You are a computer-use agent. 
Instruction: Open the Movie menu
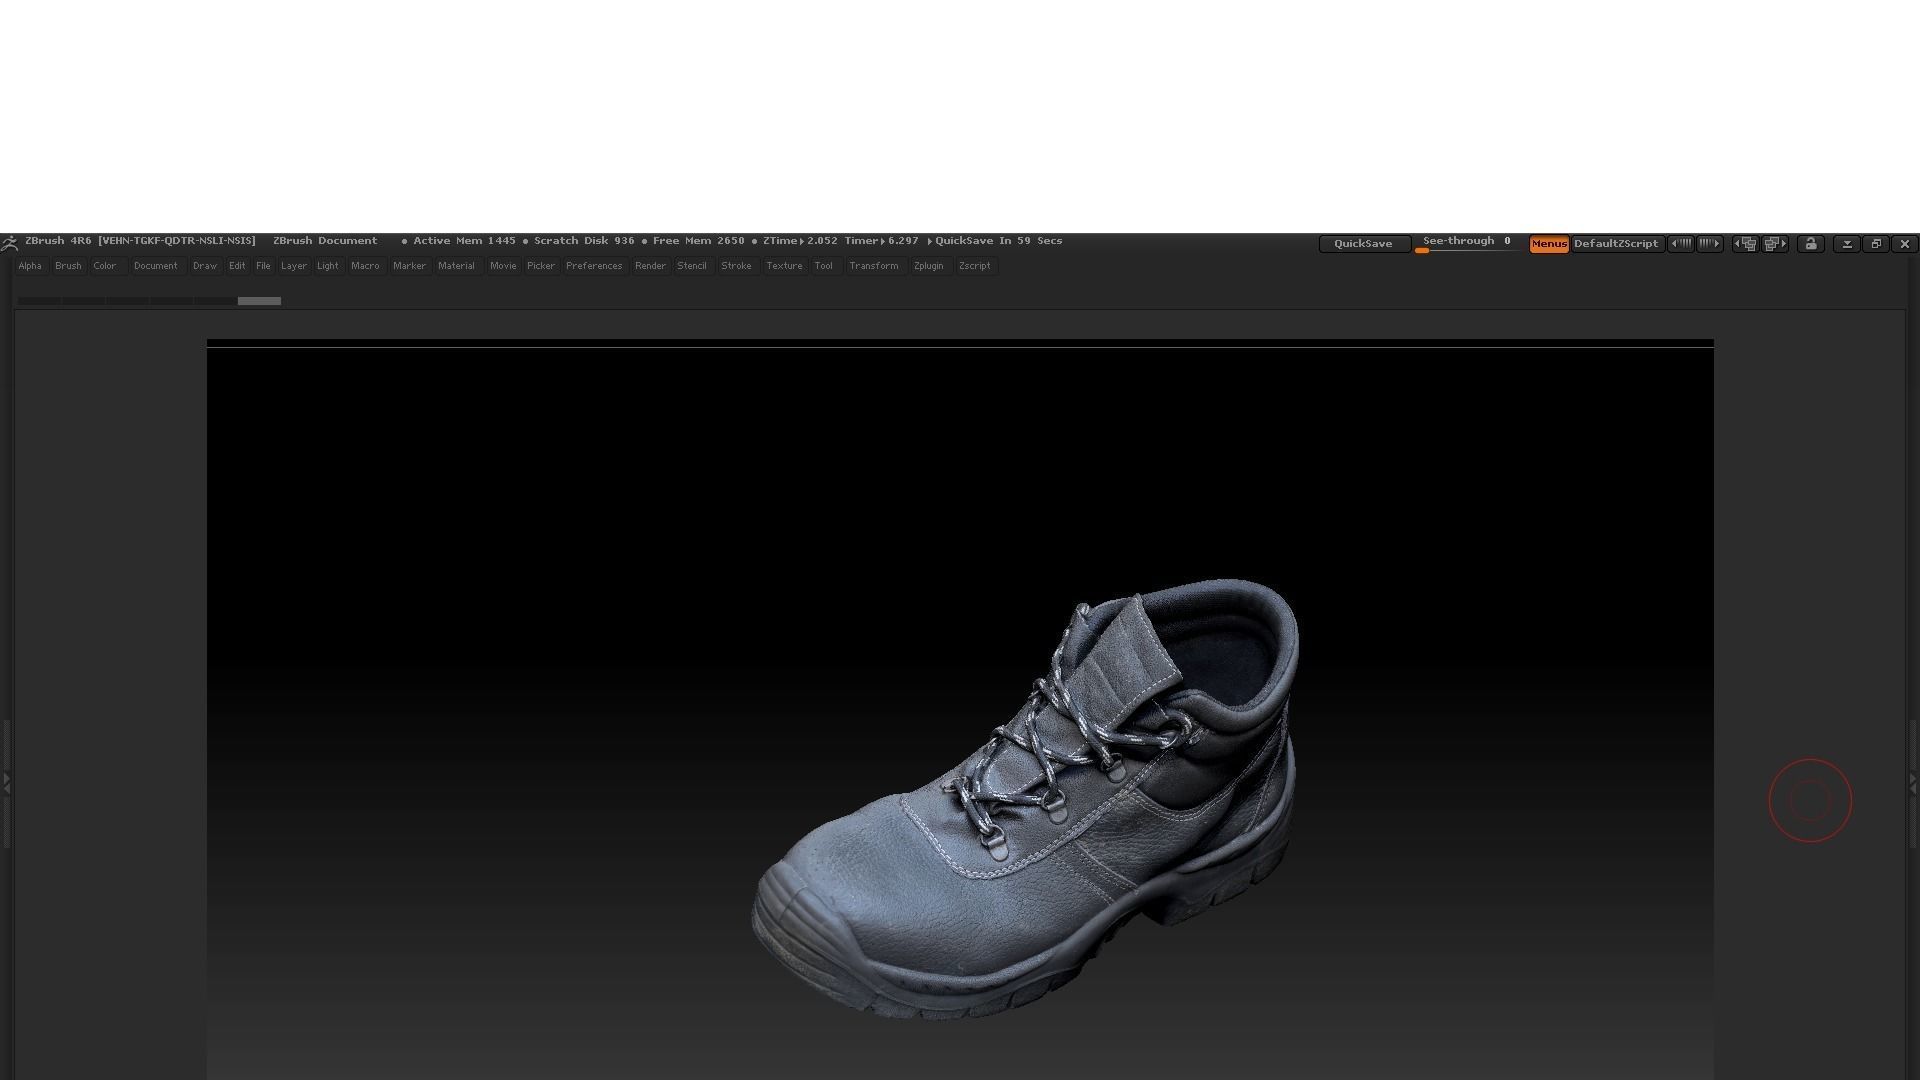pyautogui.click(x=503, y=266)
